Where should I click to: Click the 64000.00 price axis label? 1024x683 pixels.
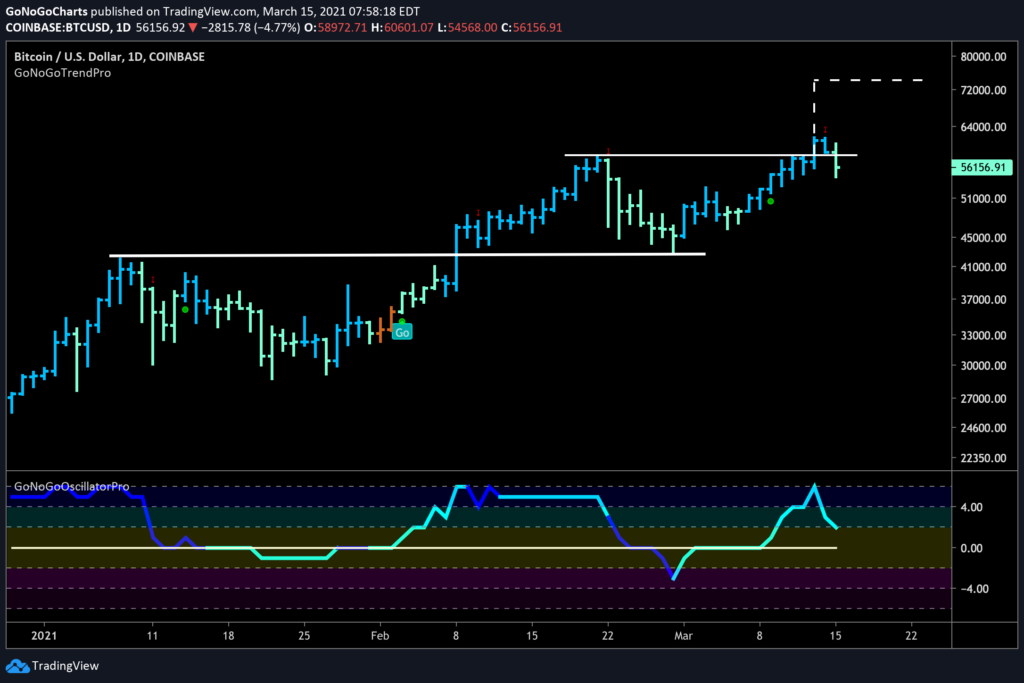tap(983, 127)
